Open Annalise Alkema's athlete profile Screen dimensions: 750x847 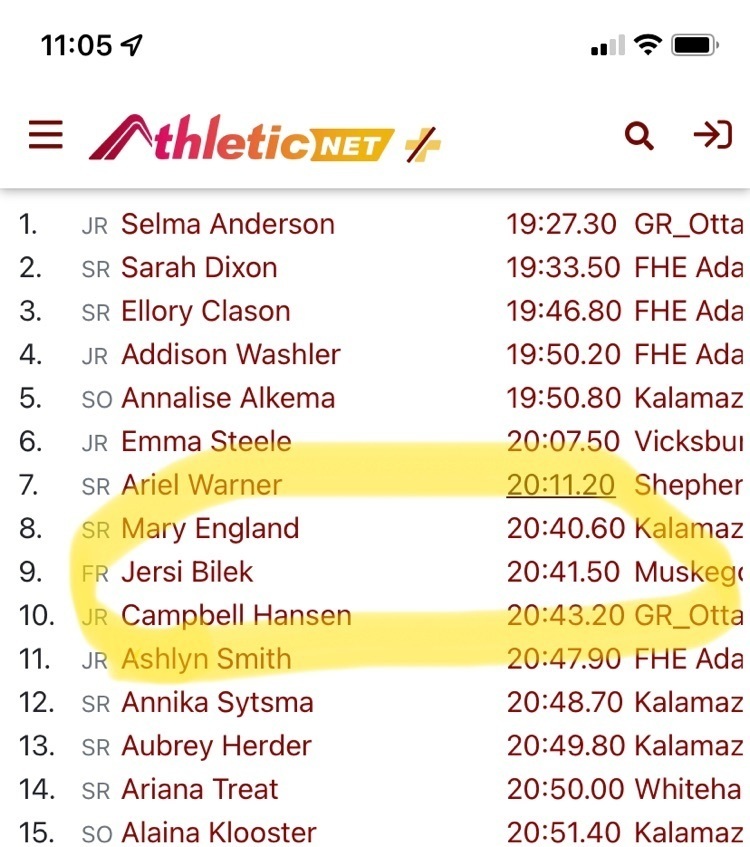[228, 398]
